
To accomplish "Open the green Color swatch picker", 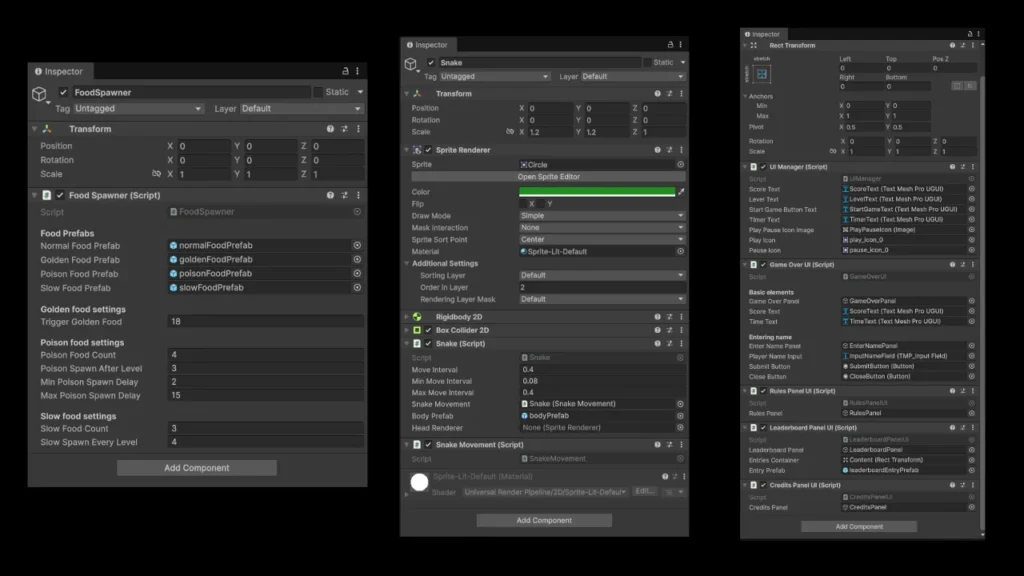I will (x=597, y=191).
